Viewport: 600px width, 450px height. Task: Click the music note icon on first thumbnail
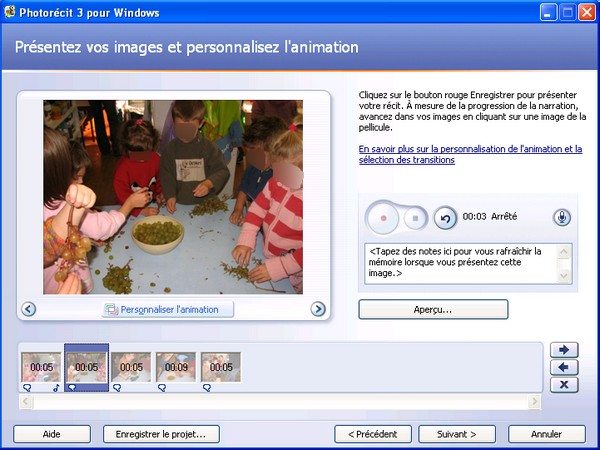56,388
